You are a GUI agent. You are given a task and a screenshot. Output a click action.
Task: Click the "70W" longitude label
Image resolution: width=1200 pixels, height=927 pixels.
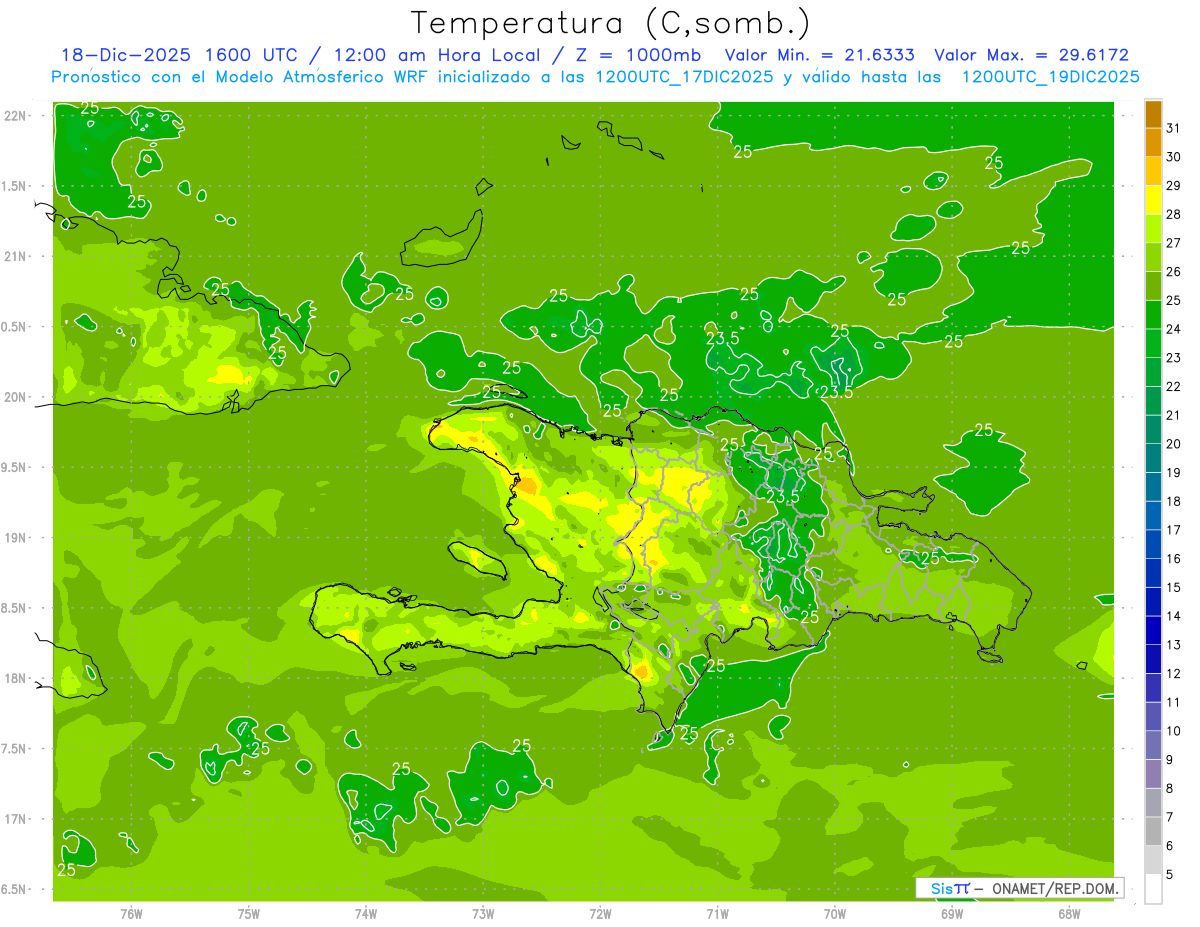834,913
